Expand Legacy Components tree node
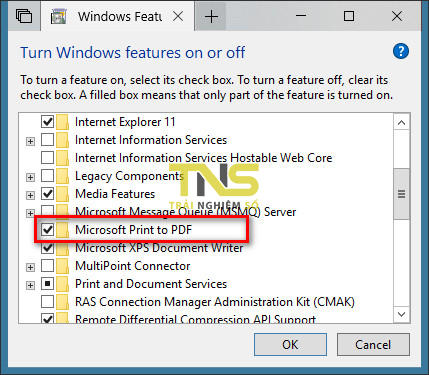The height and width of the screenshot is (375, 429). pos(30,177)
